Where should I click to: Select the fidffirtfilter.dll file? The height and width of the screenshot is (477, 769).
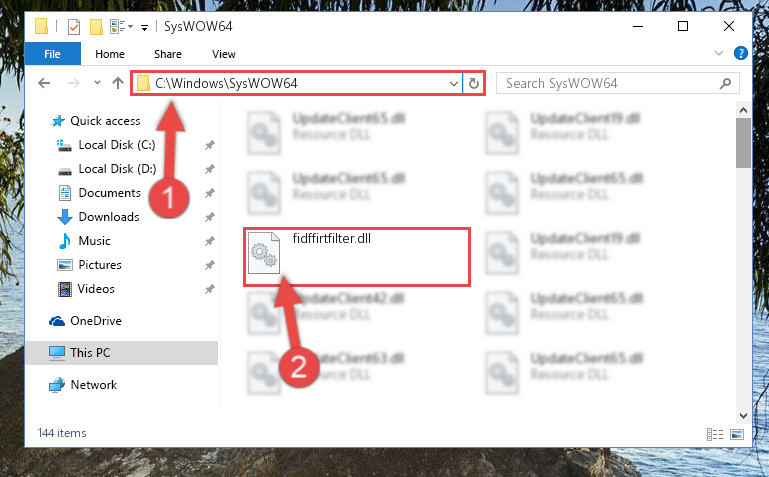point(357,257)
